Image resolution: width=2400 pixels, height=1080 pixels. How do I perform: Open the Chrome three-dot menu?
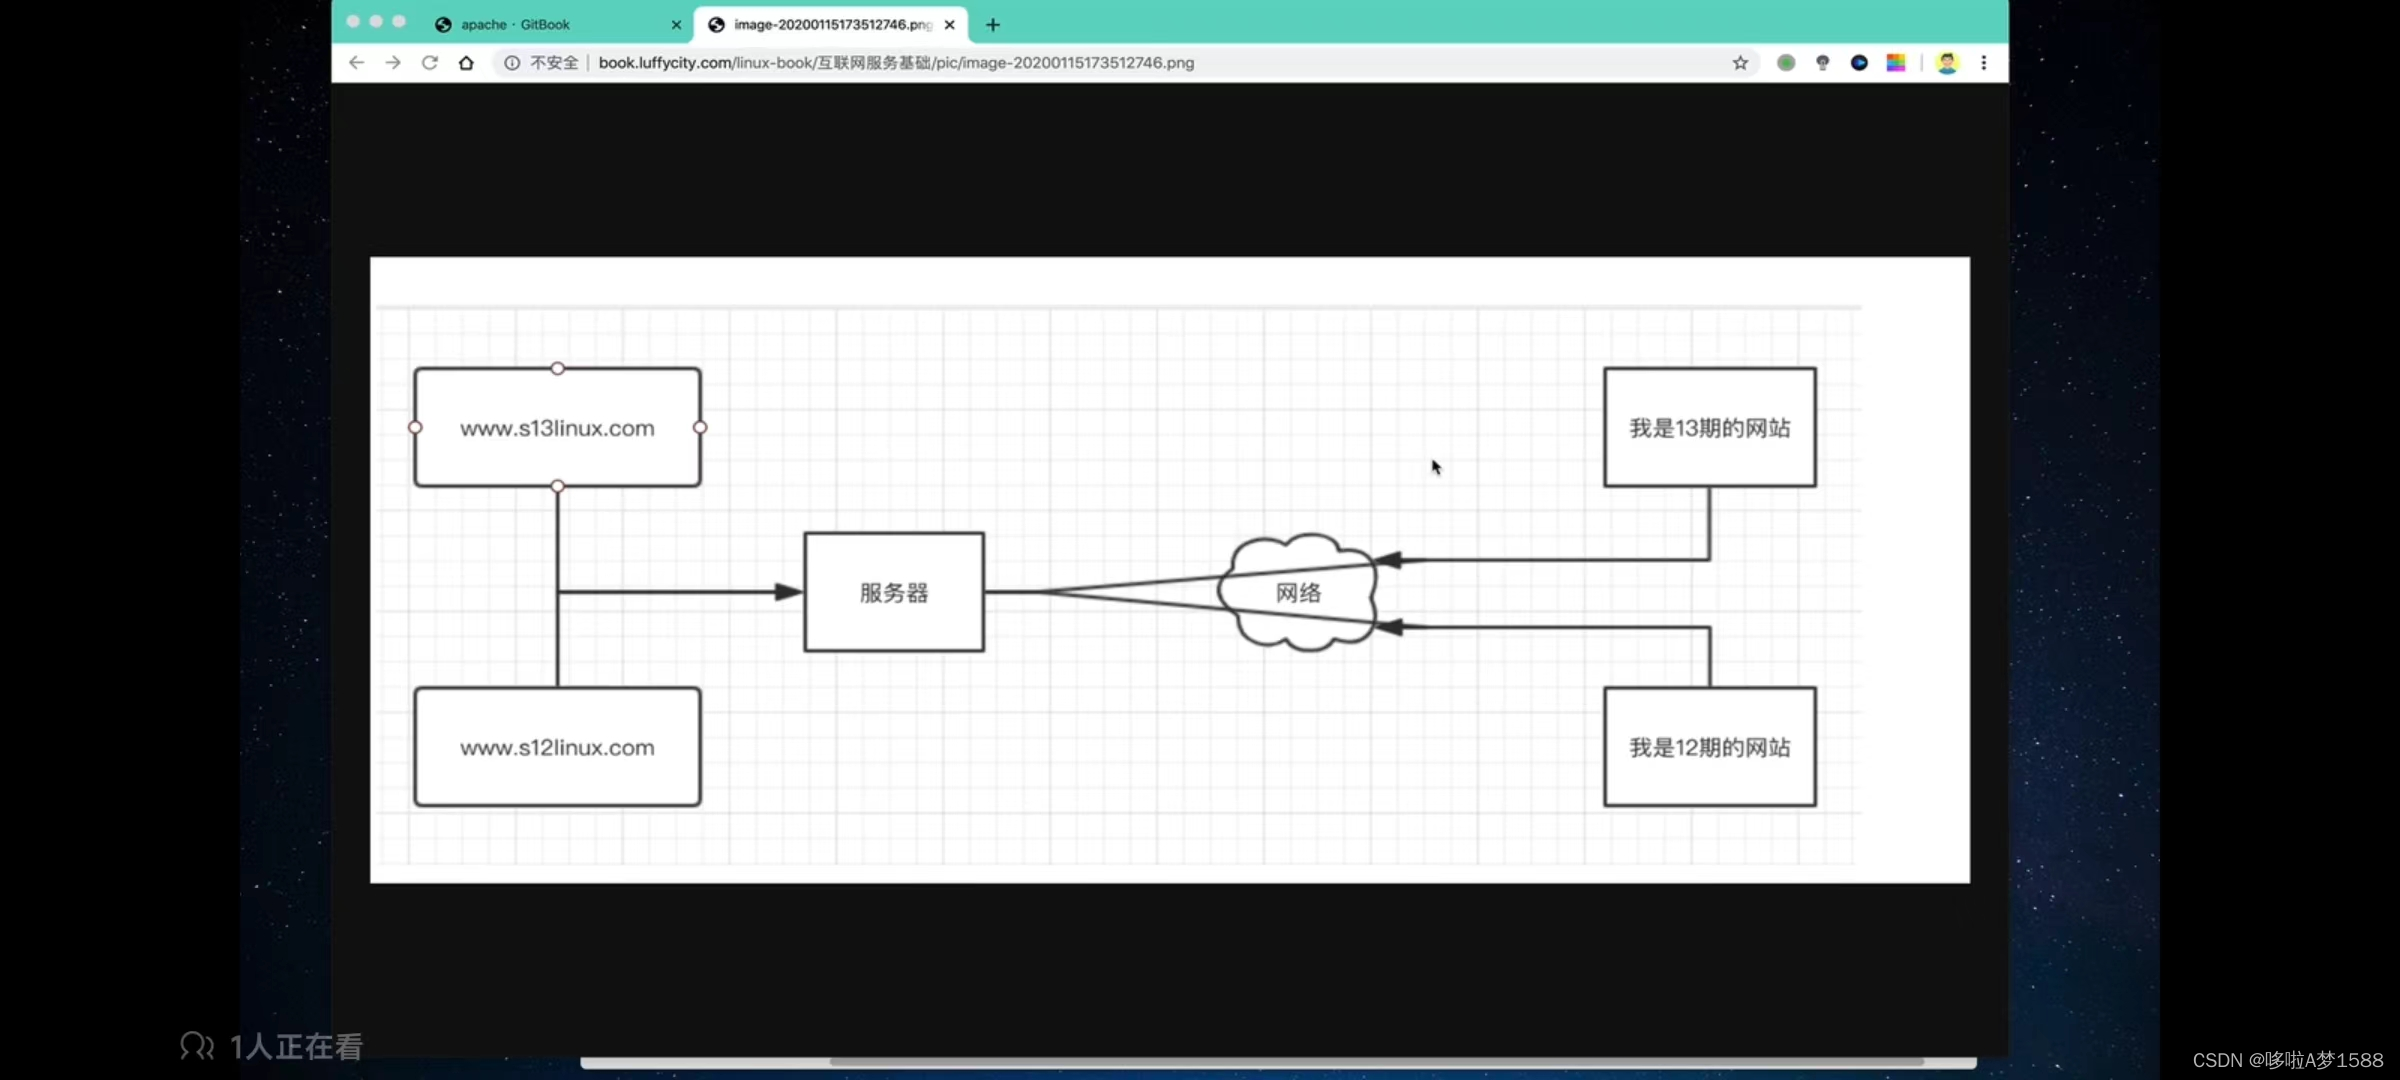click(1984, 63)
